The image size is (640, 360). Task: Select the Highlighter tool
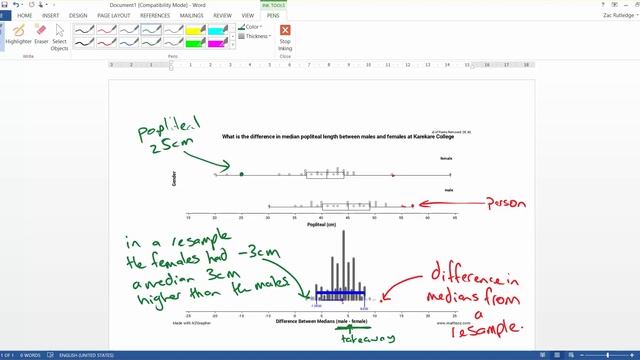coord(18,34)
